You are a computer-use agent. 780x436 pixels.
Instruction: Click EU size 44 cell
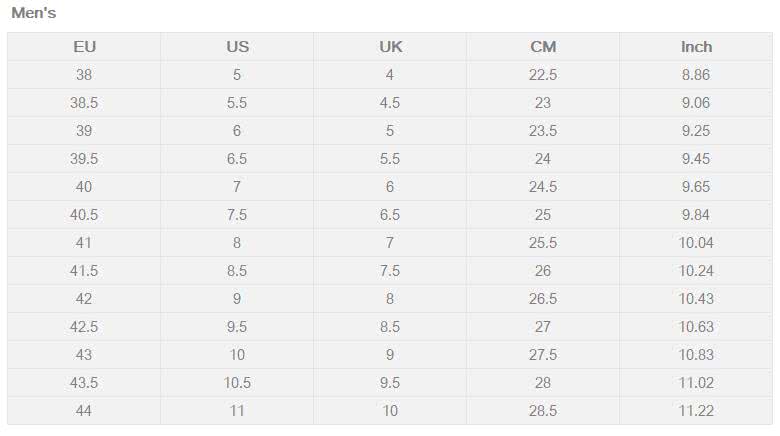coord(84,411)
